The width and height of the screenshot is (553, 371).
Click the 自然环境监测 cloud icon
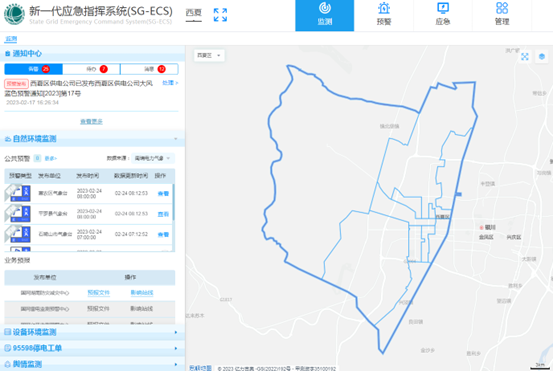[7, 139]
